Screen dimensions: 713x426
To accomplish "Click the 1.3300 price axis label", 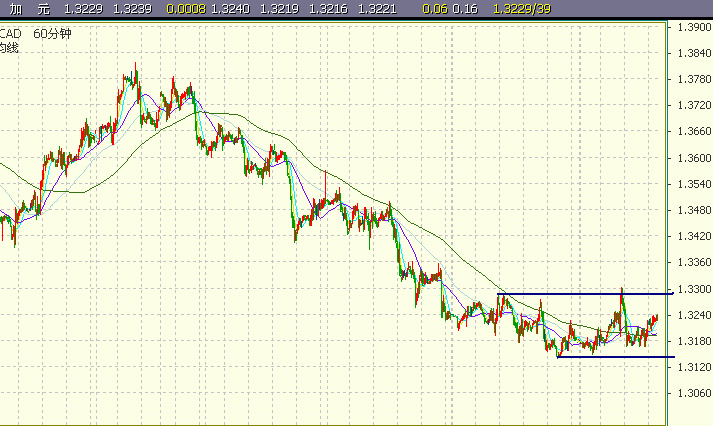I will 694,289.
